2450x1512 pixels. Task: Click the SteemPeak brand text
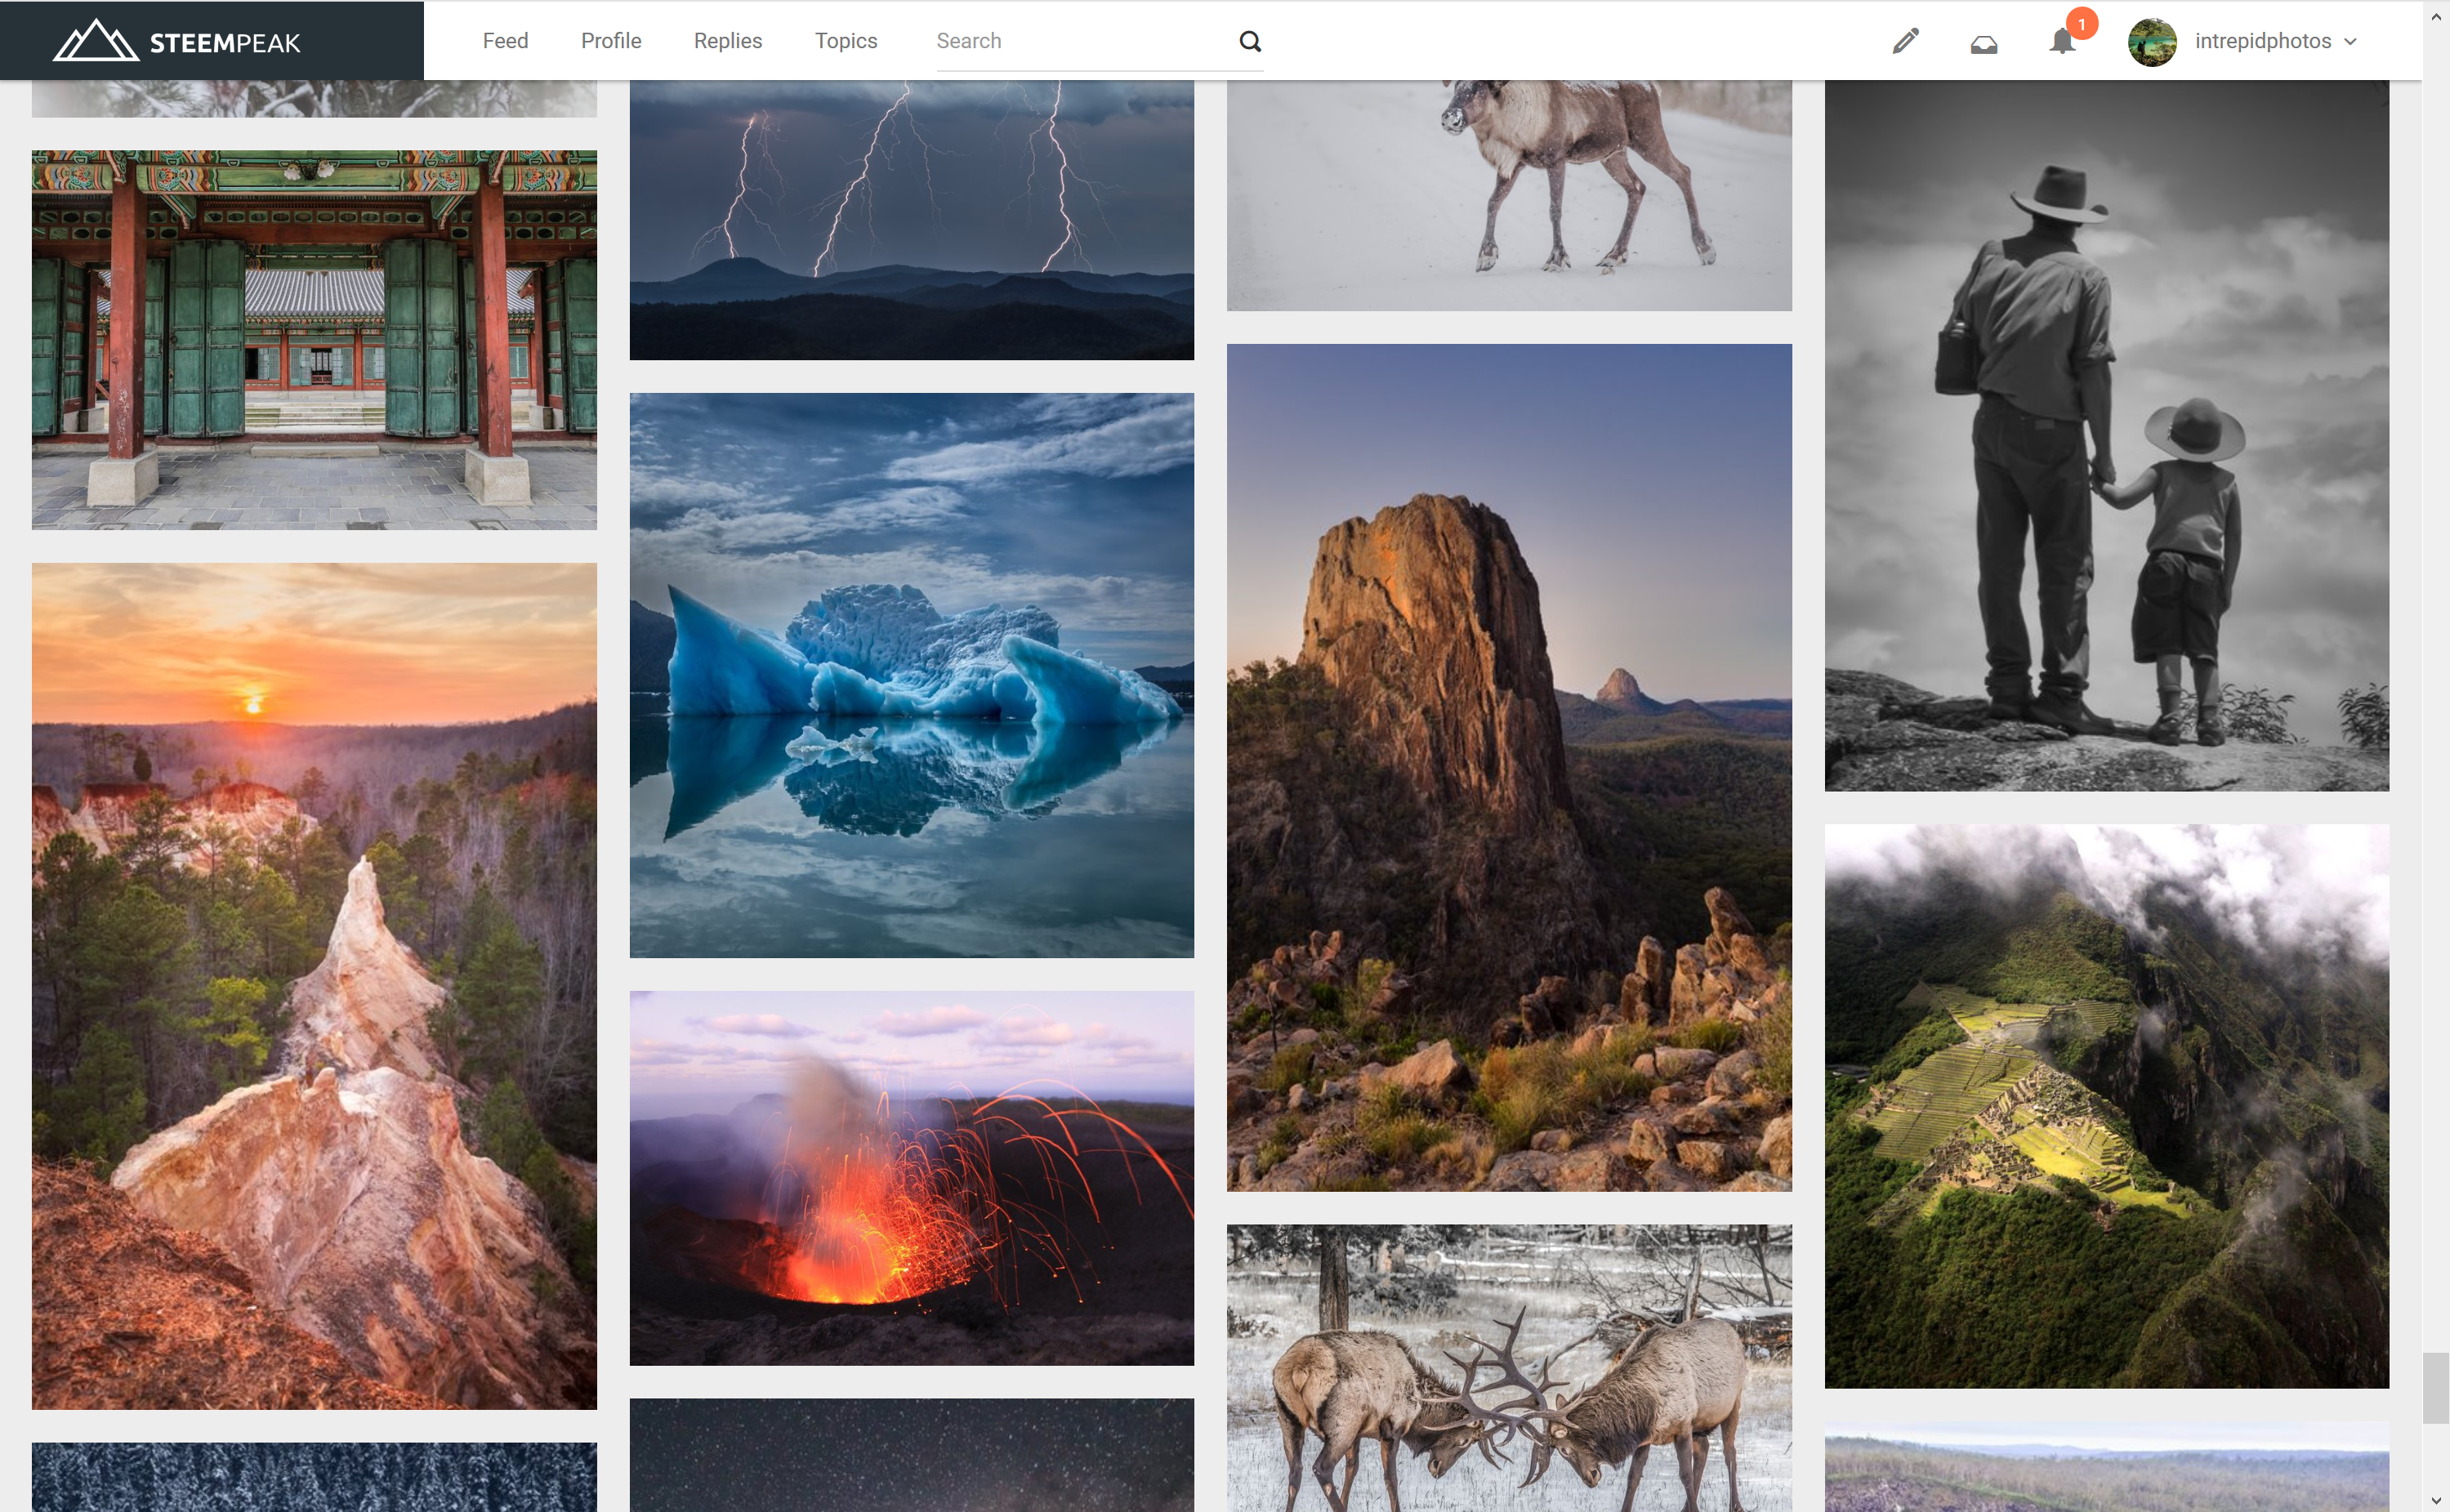click(x=225, y=43)
